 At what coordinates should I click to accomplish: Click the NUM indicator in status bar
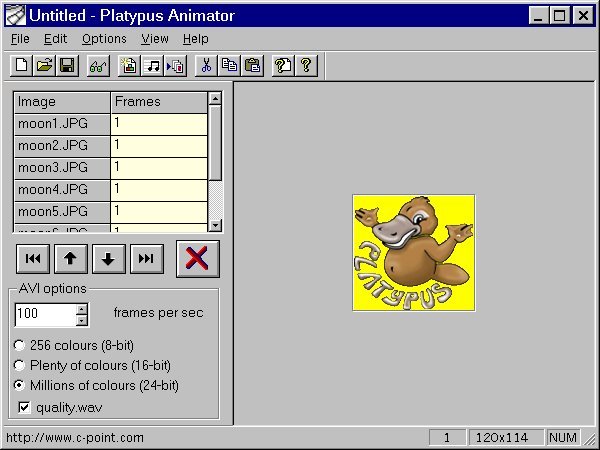562,437
